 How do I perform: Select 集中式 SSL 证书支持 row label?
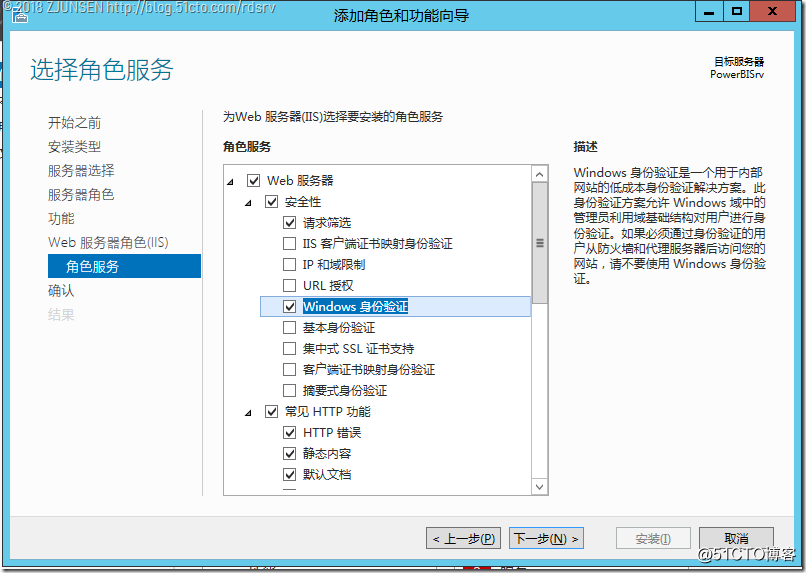point(358,348)
